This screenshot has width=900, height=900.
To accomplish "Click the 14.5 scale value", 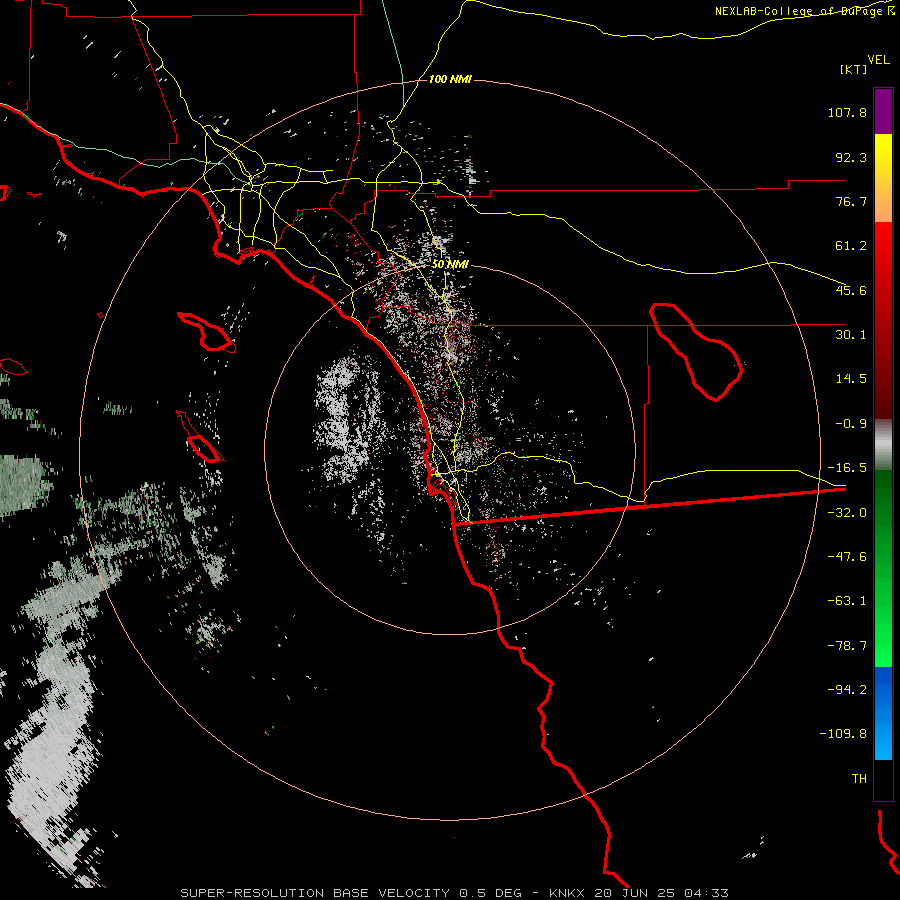I will click(x=851, y=379).
